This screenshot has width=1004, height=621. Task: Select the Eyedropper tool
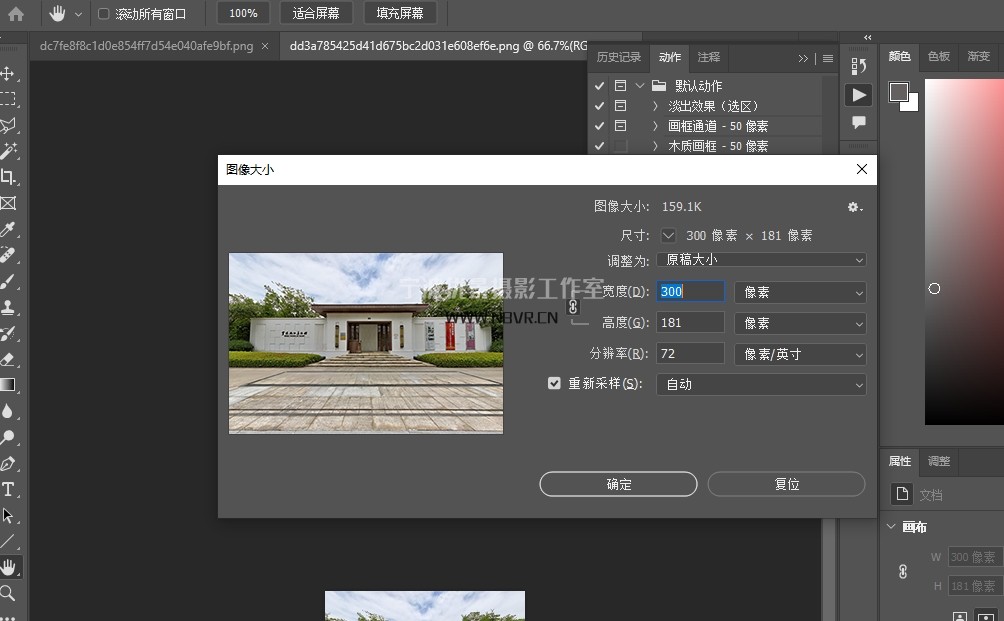(x=8, y=229)
